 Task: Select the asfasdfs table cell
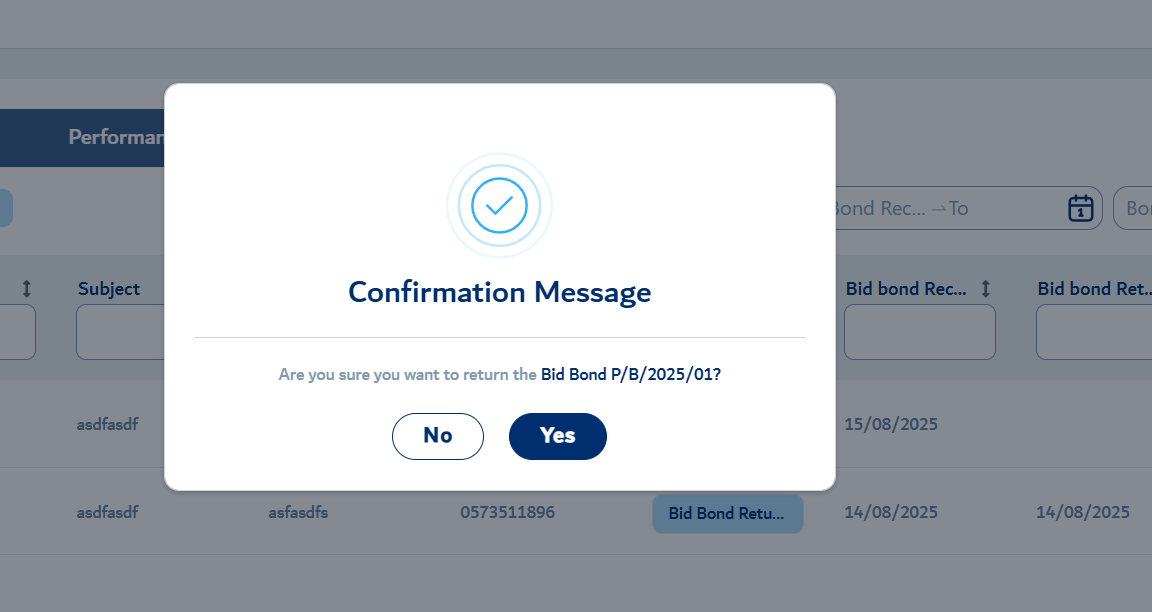pos(298,512)
